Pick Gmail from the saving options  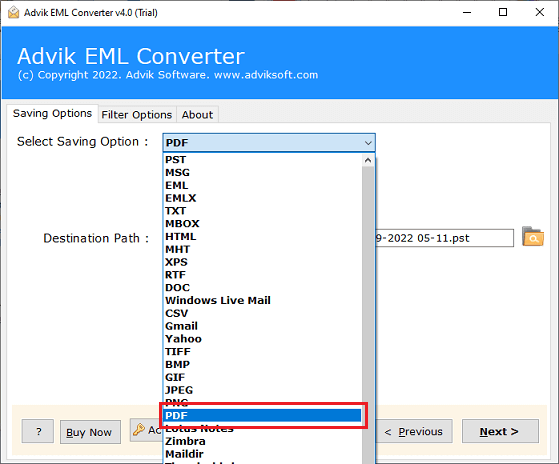[262, 326]
